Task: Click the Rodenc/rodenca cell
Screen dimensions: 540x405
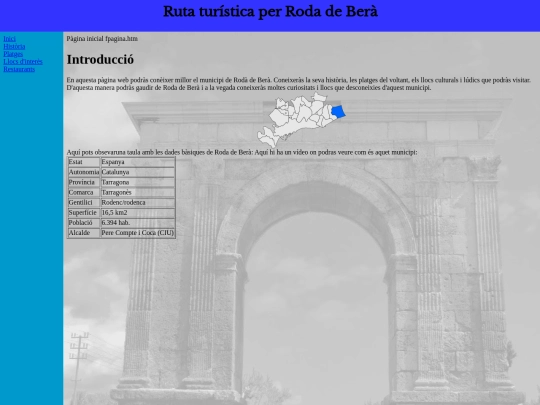Action: [x=138, y=202]
